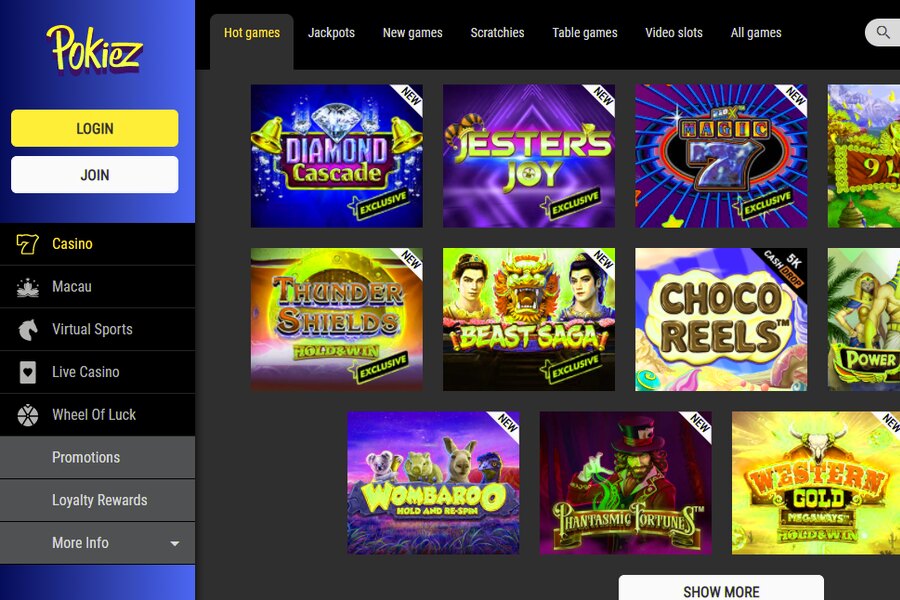Image resolution: width=900 pixels, height=600 pixels.
Task: Switch to the Scratchies tab
Action: pyautogui.click(x=497, y=33)
